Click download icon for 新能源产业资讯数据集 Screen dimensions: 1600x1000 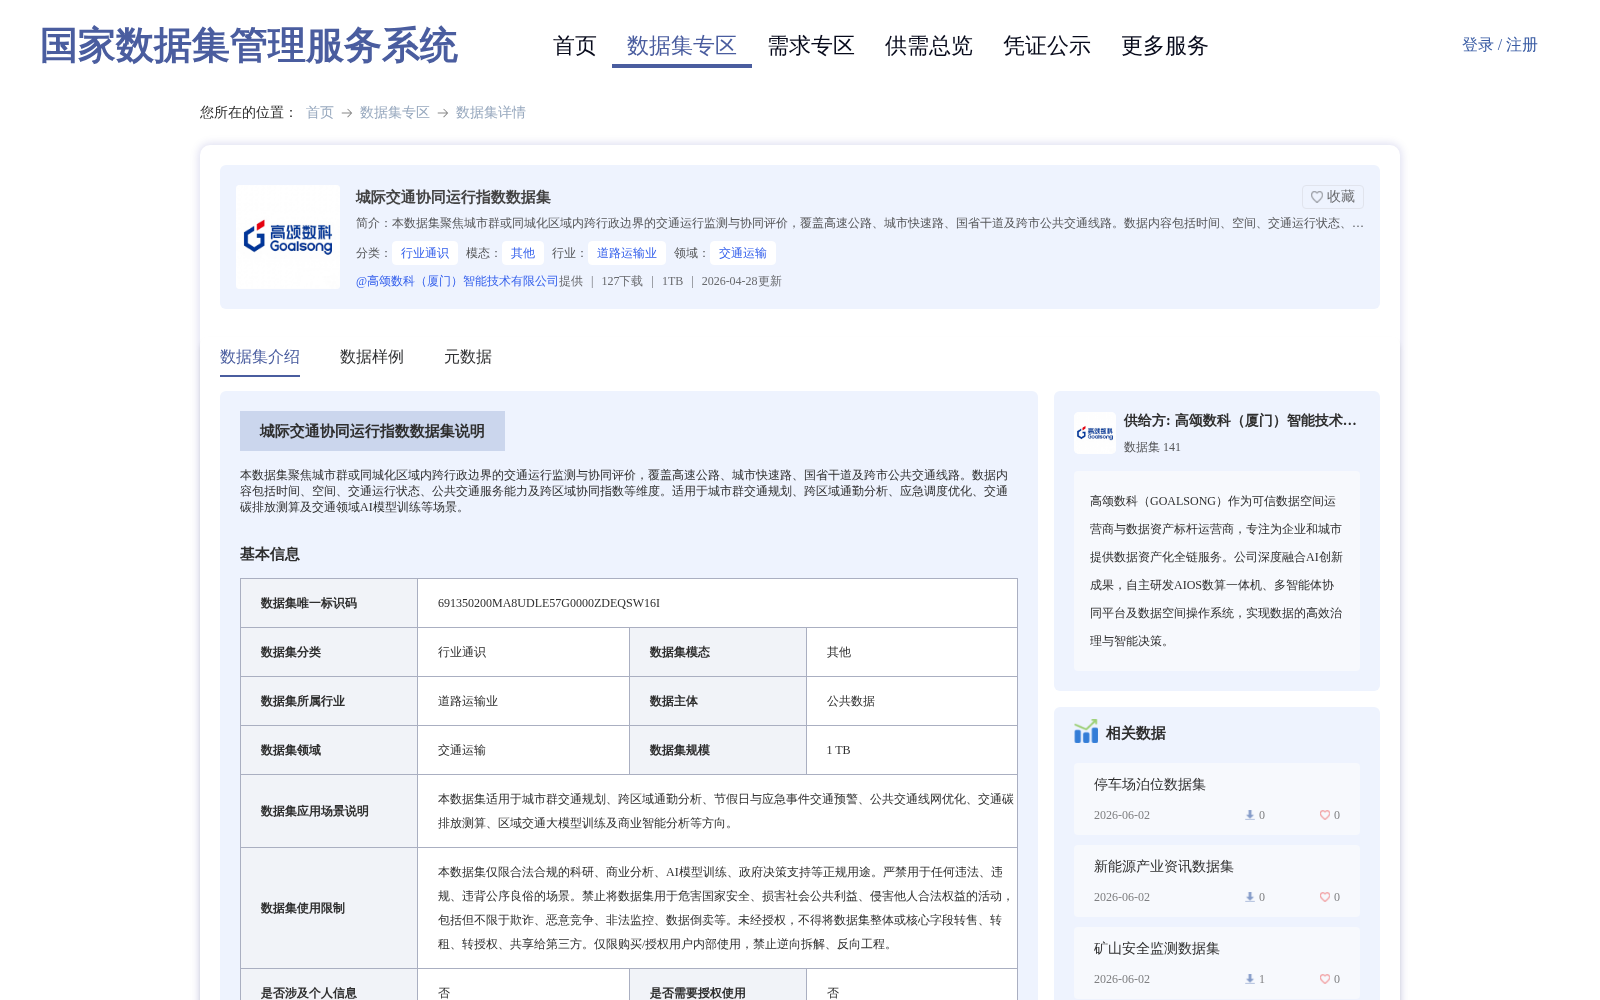tap(1249, 897)
